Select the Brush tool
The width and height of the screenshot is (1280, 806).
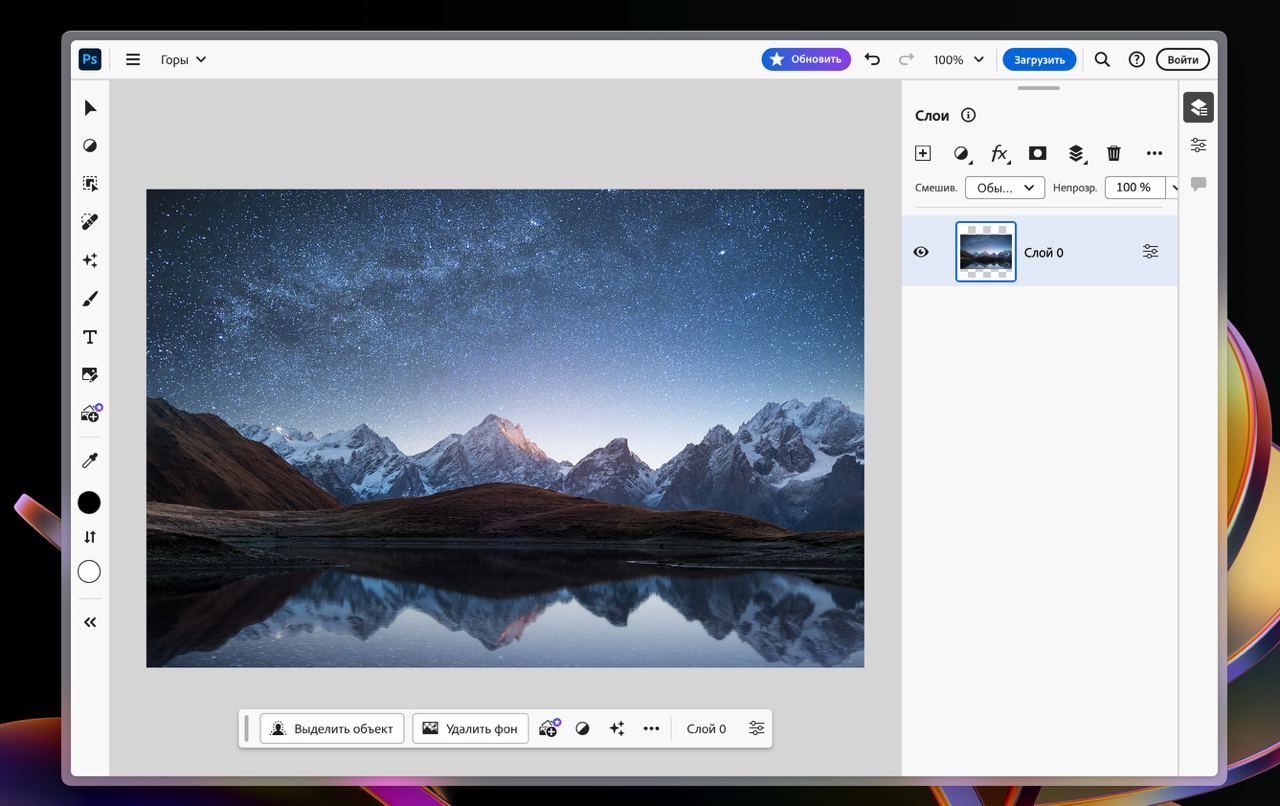click(90, 299)
